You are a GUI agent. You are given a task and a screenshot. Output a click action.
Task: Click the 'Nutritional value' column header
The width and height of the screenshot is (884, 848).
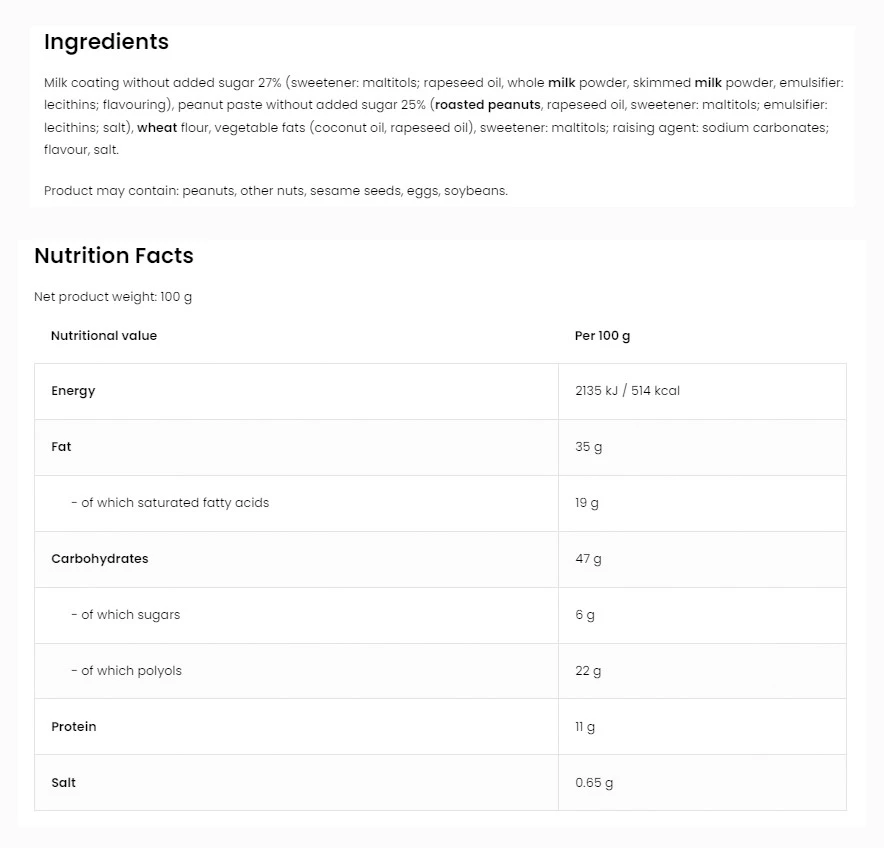tap(104, 336)
